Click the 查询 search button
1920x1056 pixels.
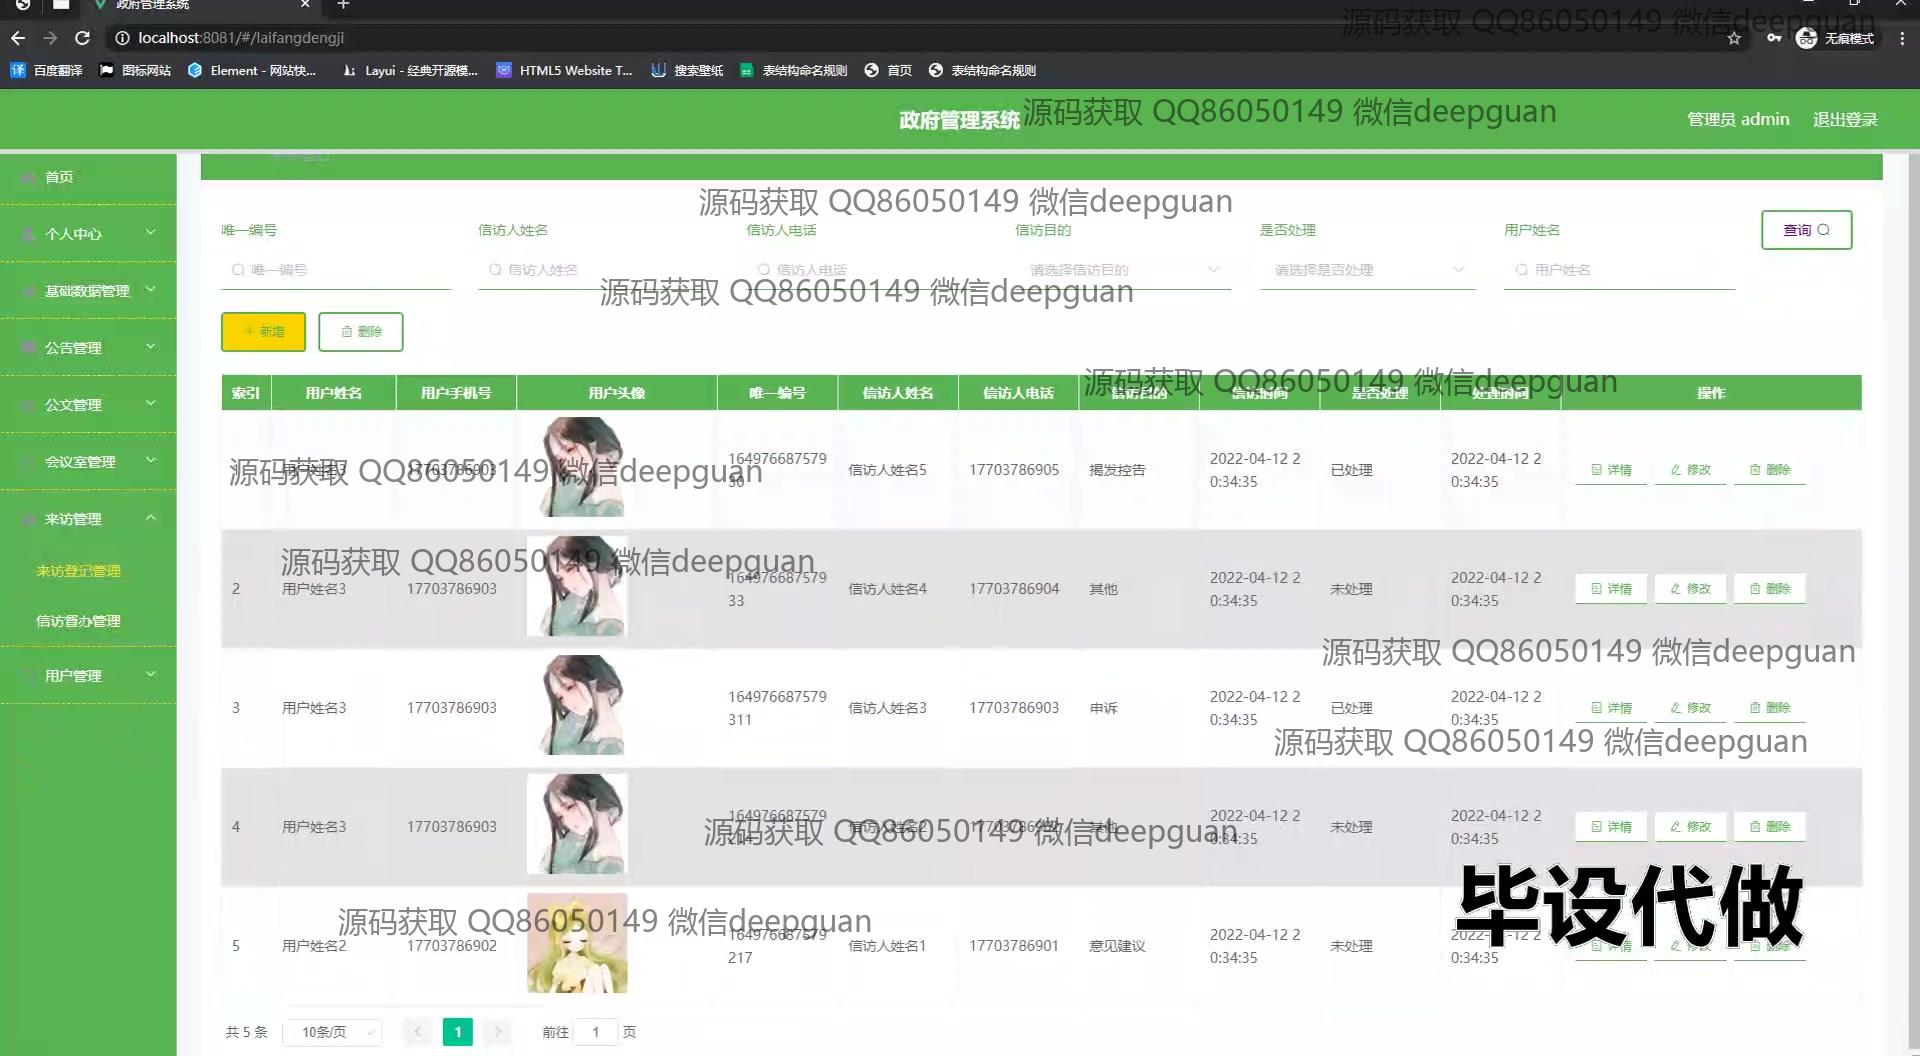pyautogui.click(x=1806, y=230)
